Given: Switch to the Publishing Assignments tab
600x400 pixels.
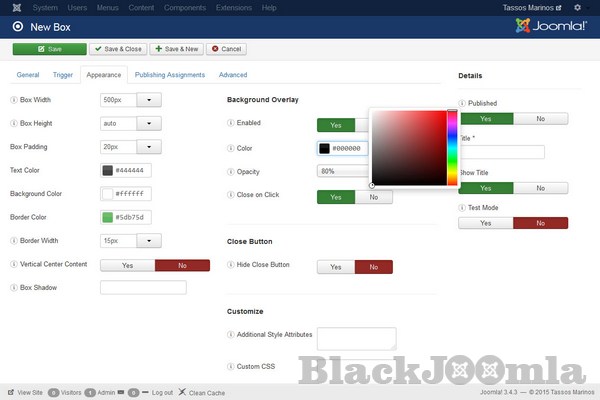Looking at the screenshot, I should tap(170, 75).
